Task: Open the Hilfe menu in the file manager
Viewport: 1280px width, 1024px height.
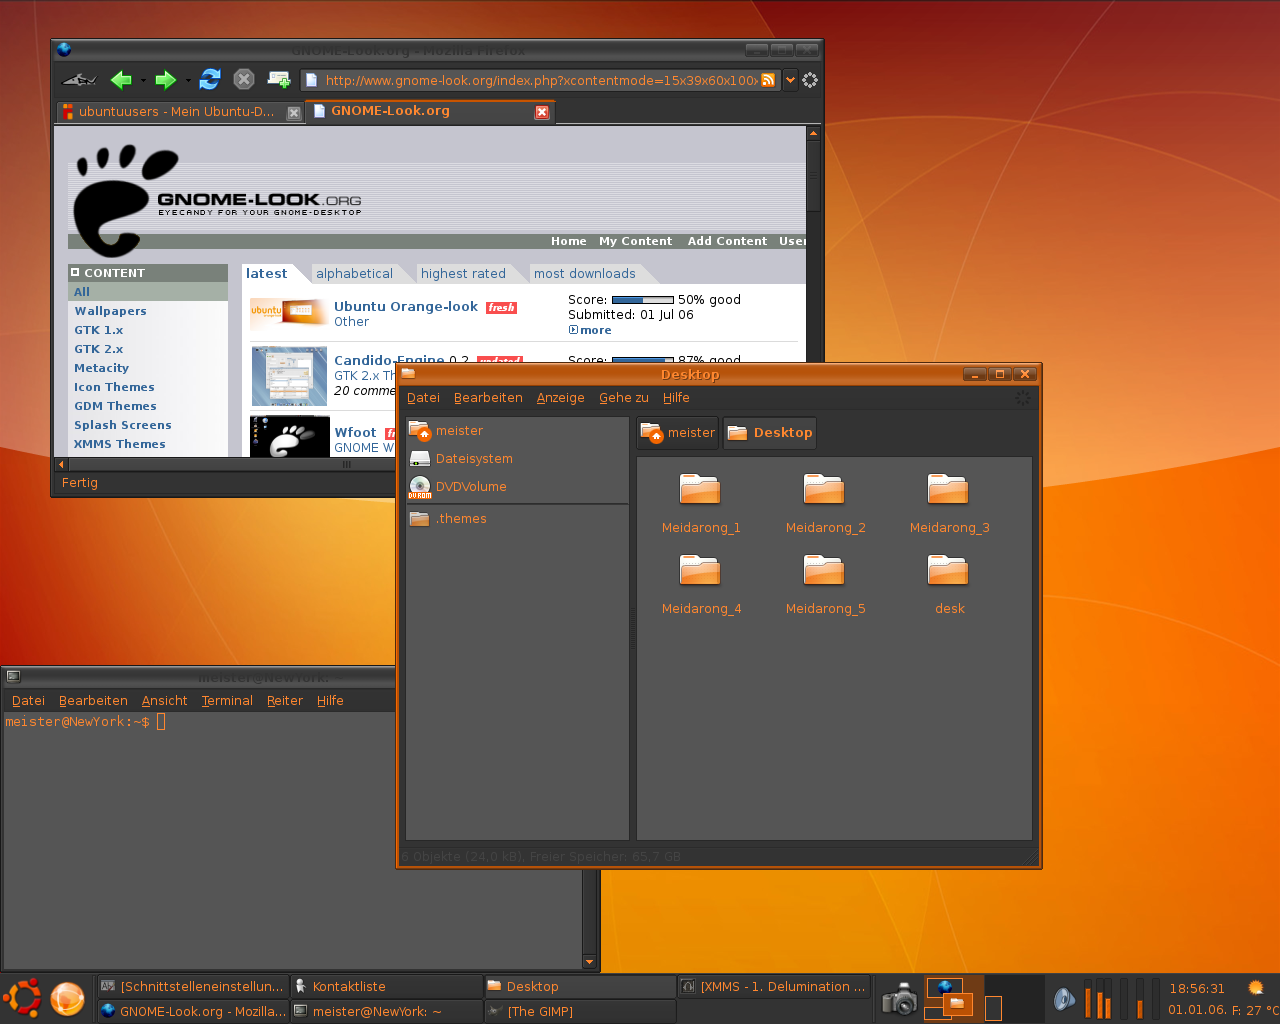Action: (x=676, y=397)
